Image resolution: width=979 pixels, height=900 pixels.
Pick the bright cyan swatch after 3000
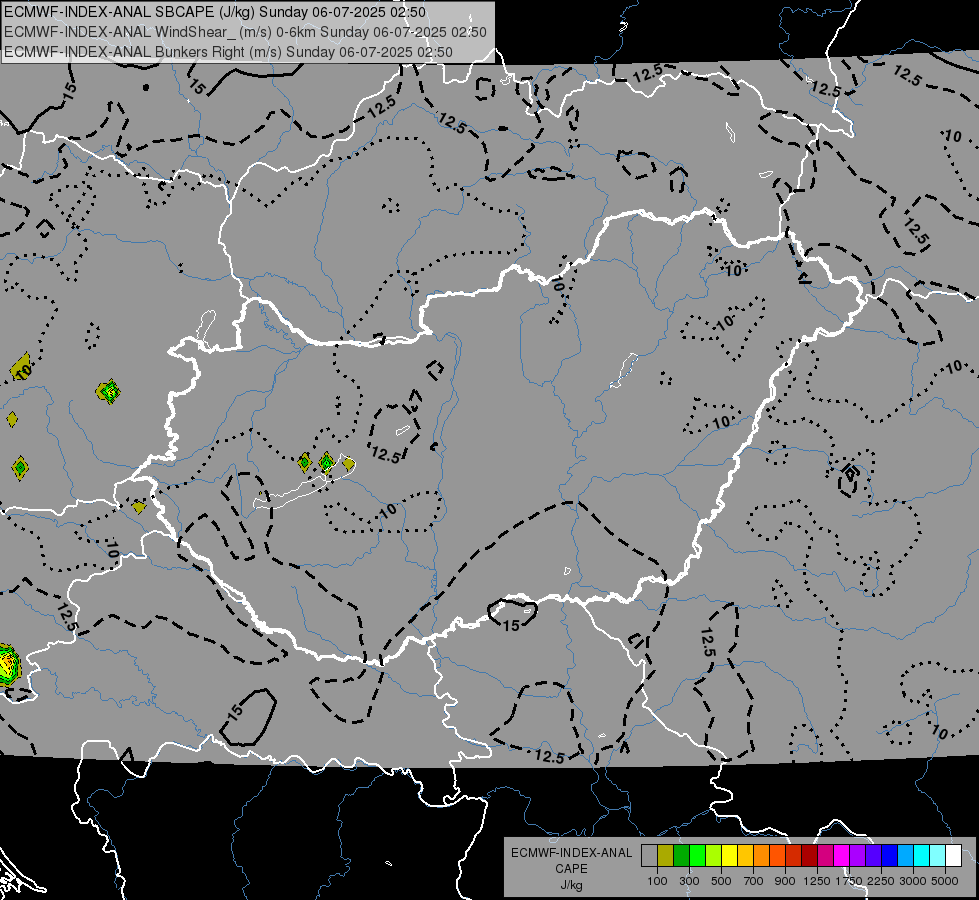[922, 855]
